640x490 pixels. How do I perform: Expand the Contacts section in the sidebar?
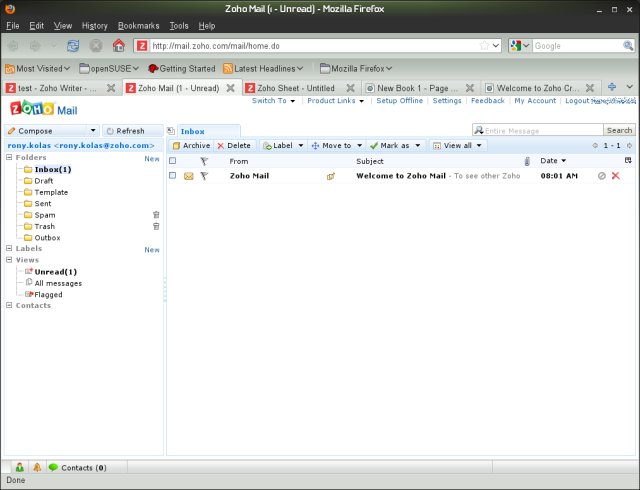point(10,305)
